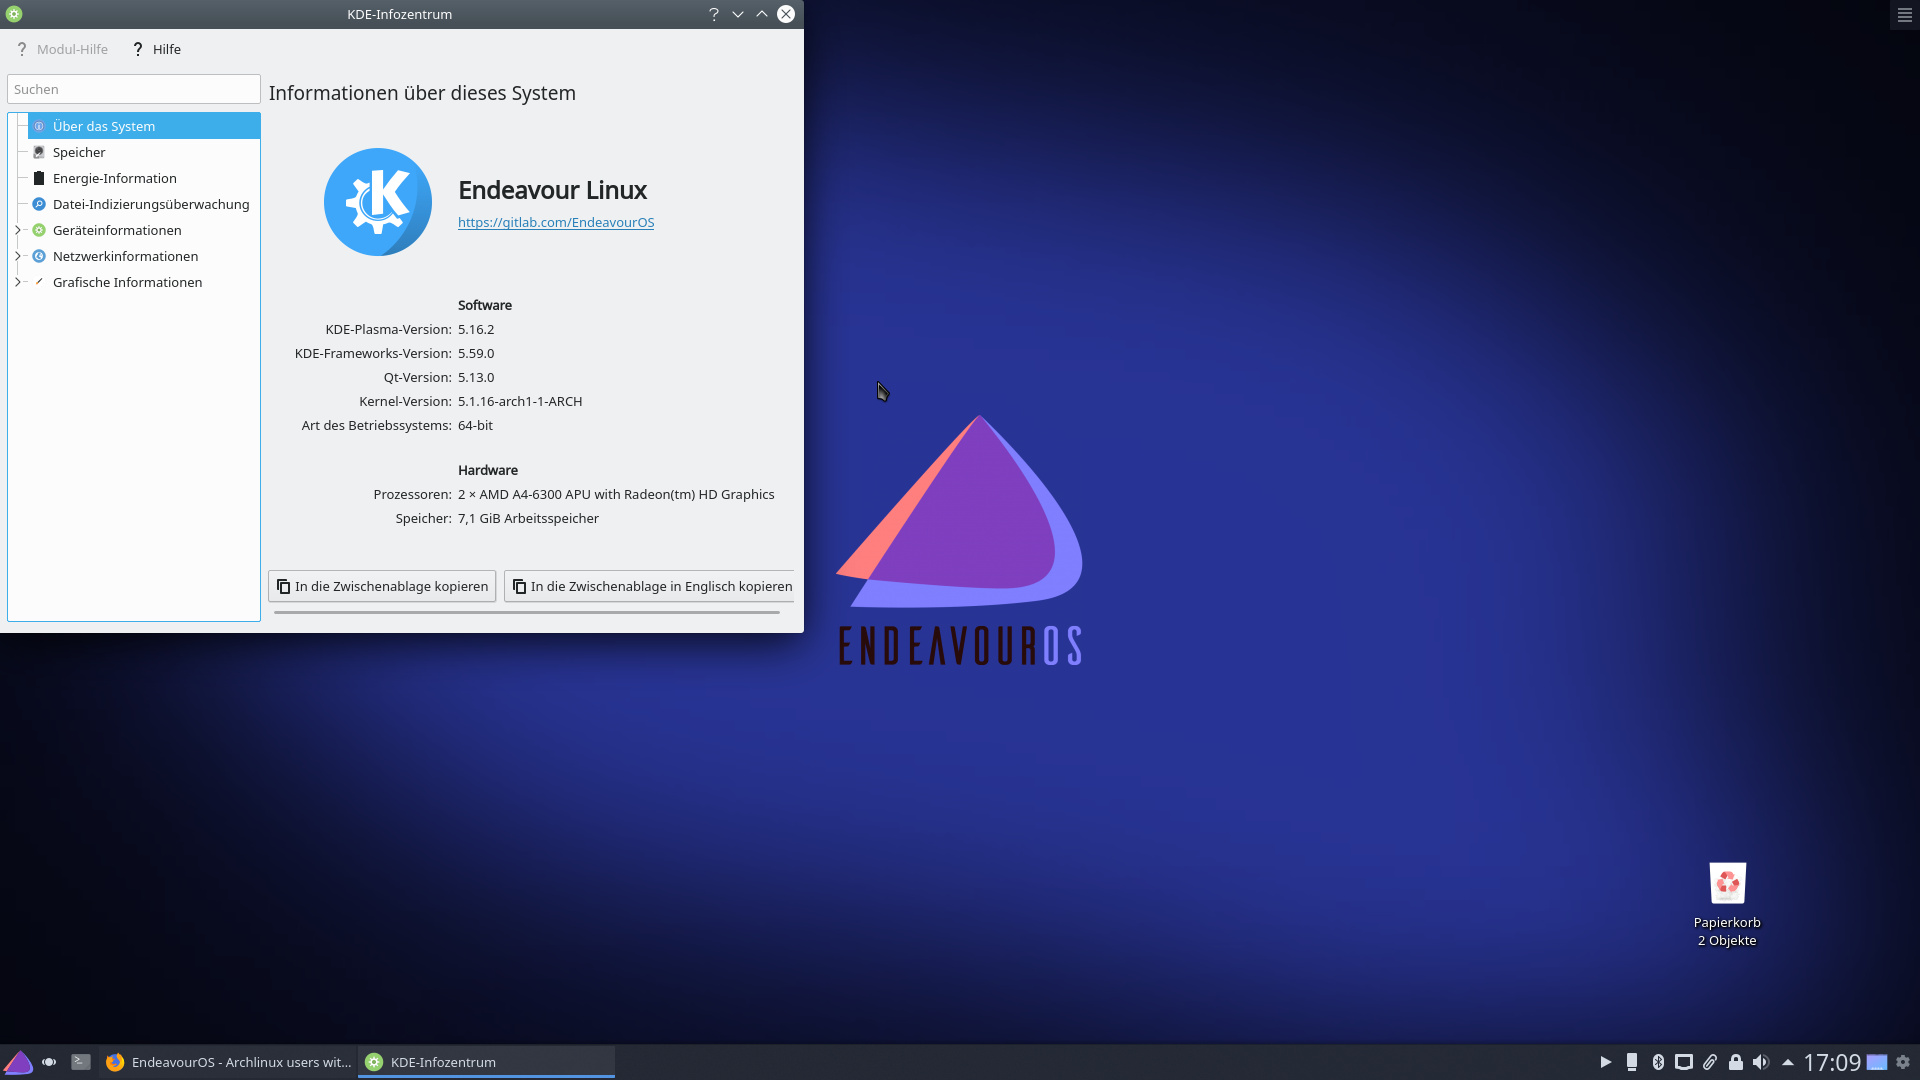This screenshot has width=1920, height=1080.
Task: Click the activities pager icon in panel
Action: click(49, 1062)
